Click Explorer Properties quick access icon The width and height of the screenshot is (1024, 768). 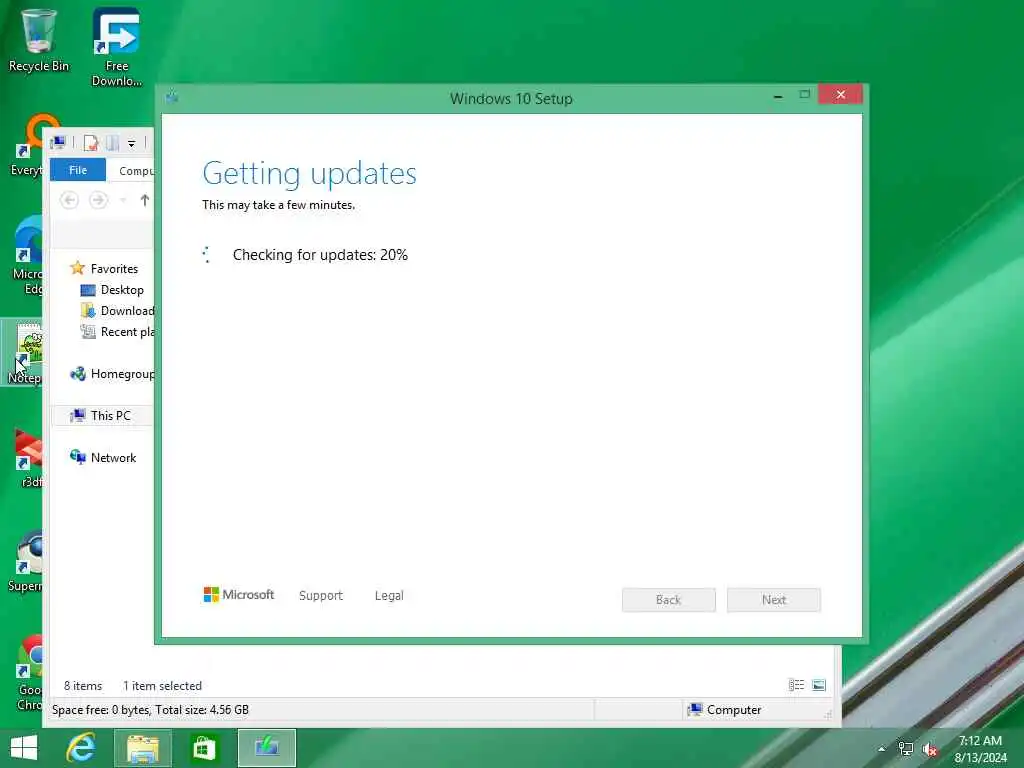pyautogui.click(x=91, y=142)
